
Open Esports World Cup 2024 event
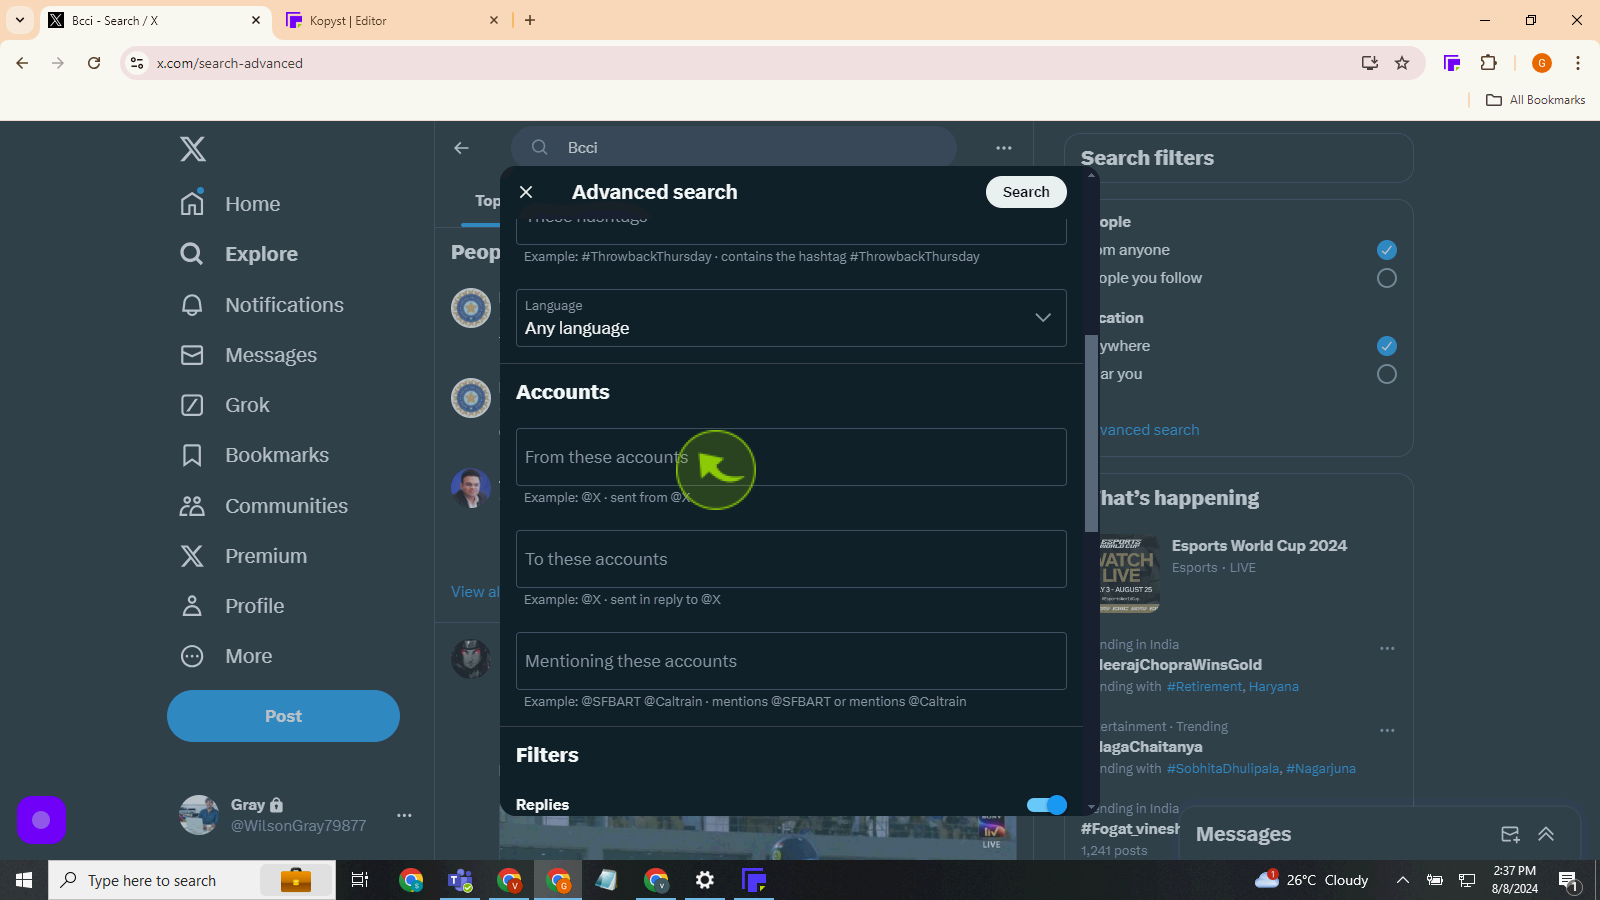coord(1259,546)
